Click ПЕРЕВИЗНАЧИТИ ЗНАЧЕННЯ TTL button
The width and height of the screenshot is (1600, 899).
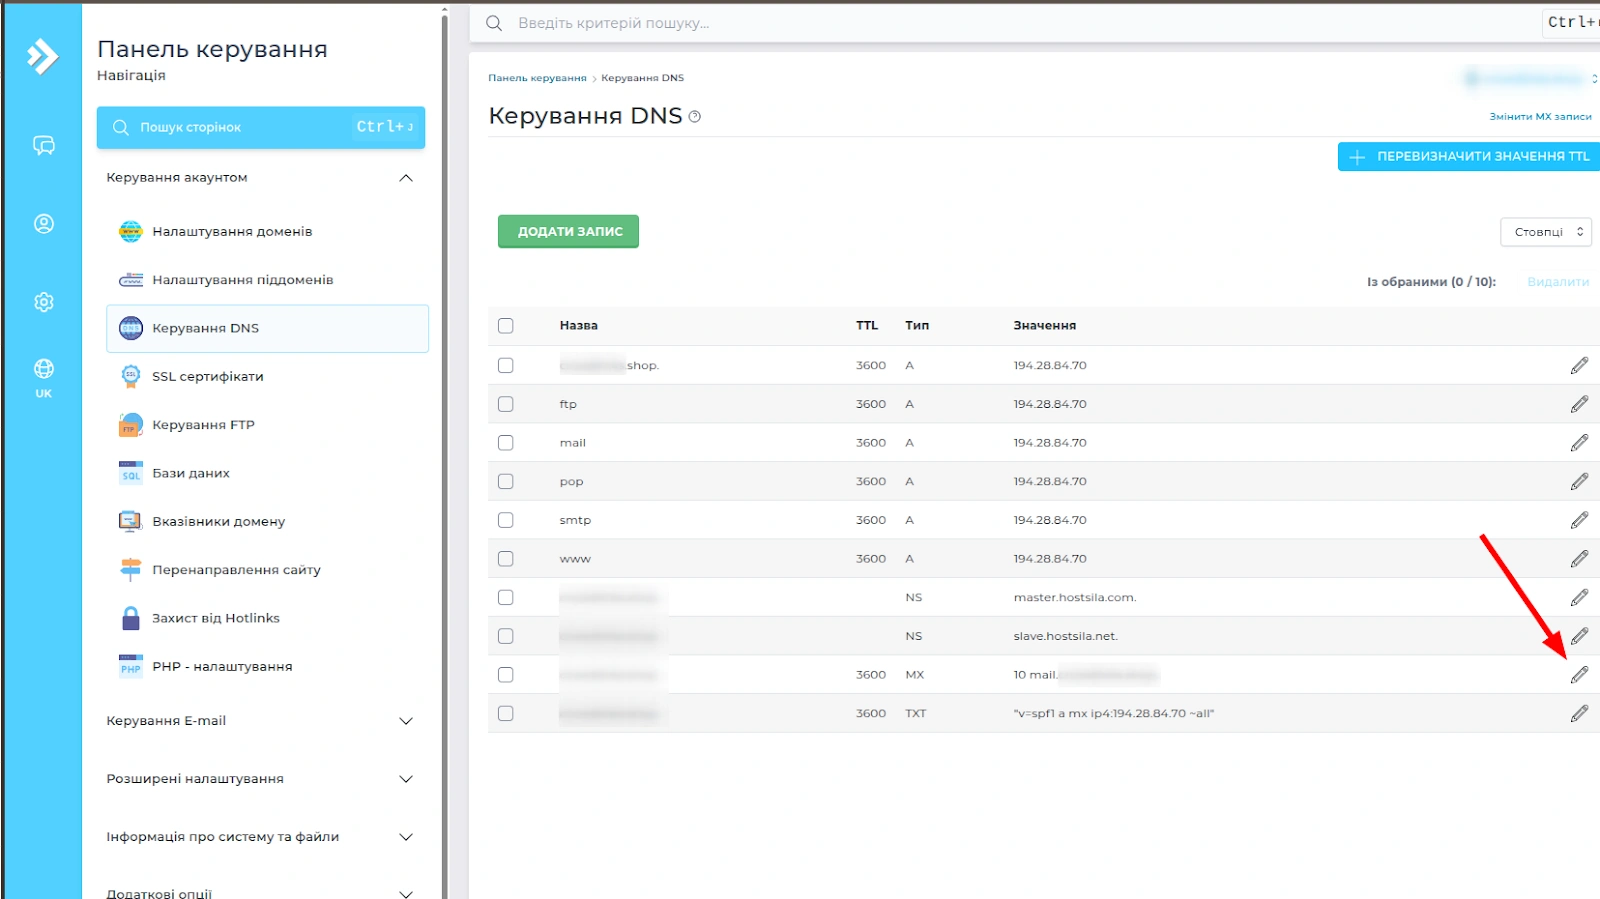click(x=1469, y=157)
